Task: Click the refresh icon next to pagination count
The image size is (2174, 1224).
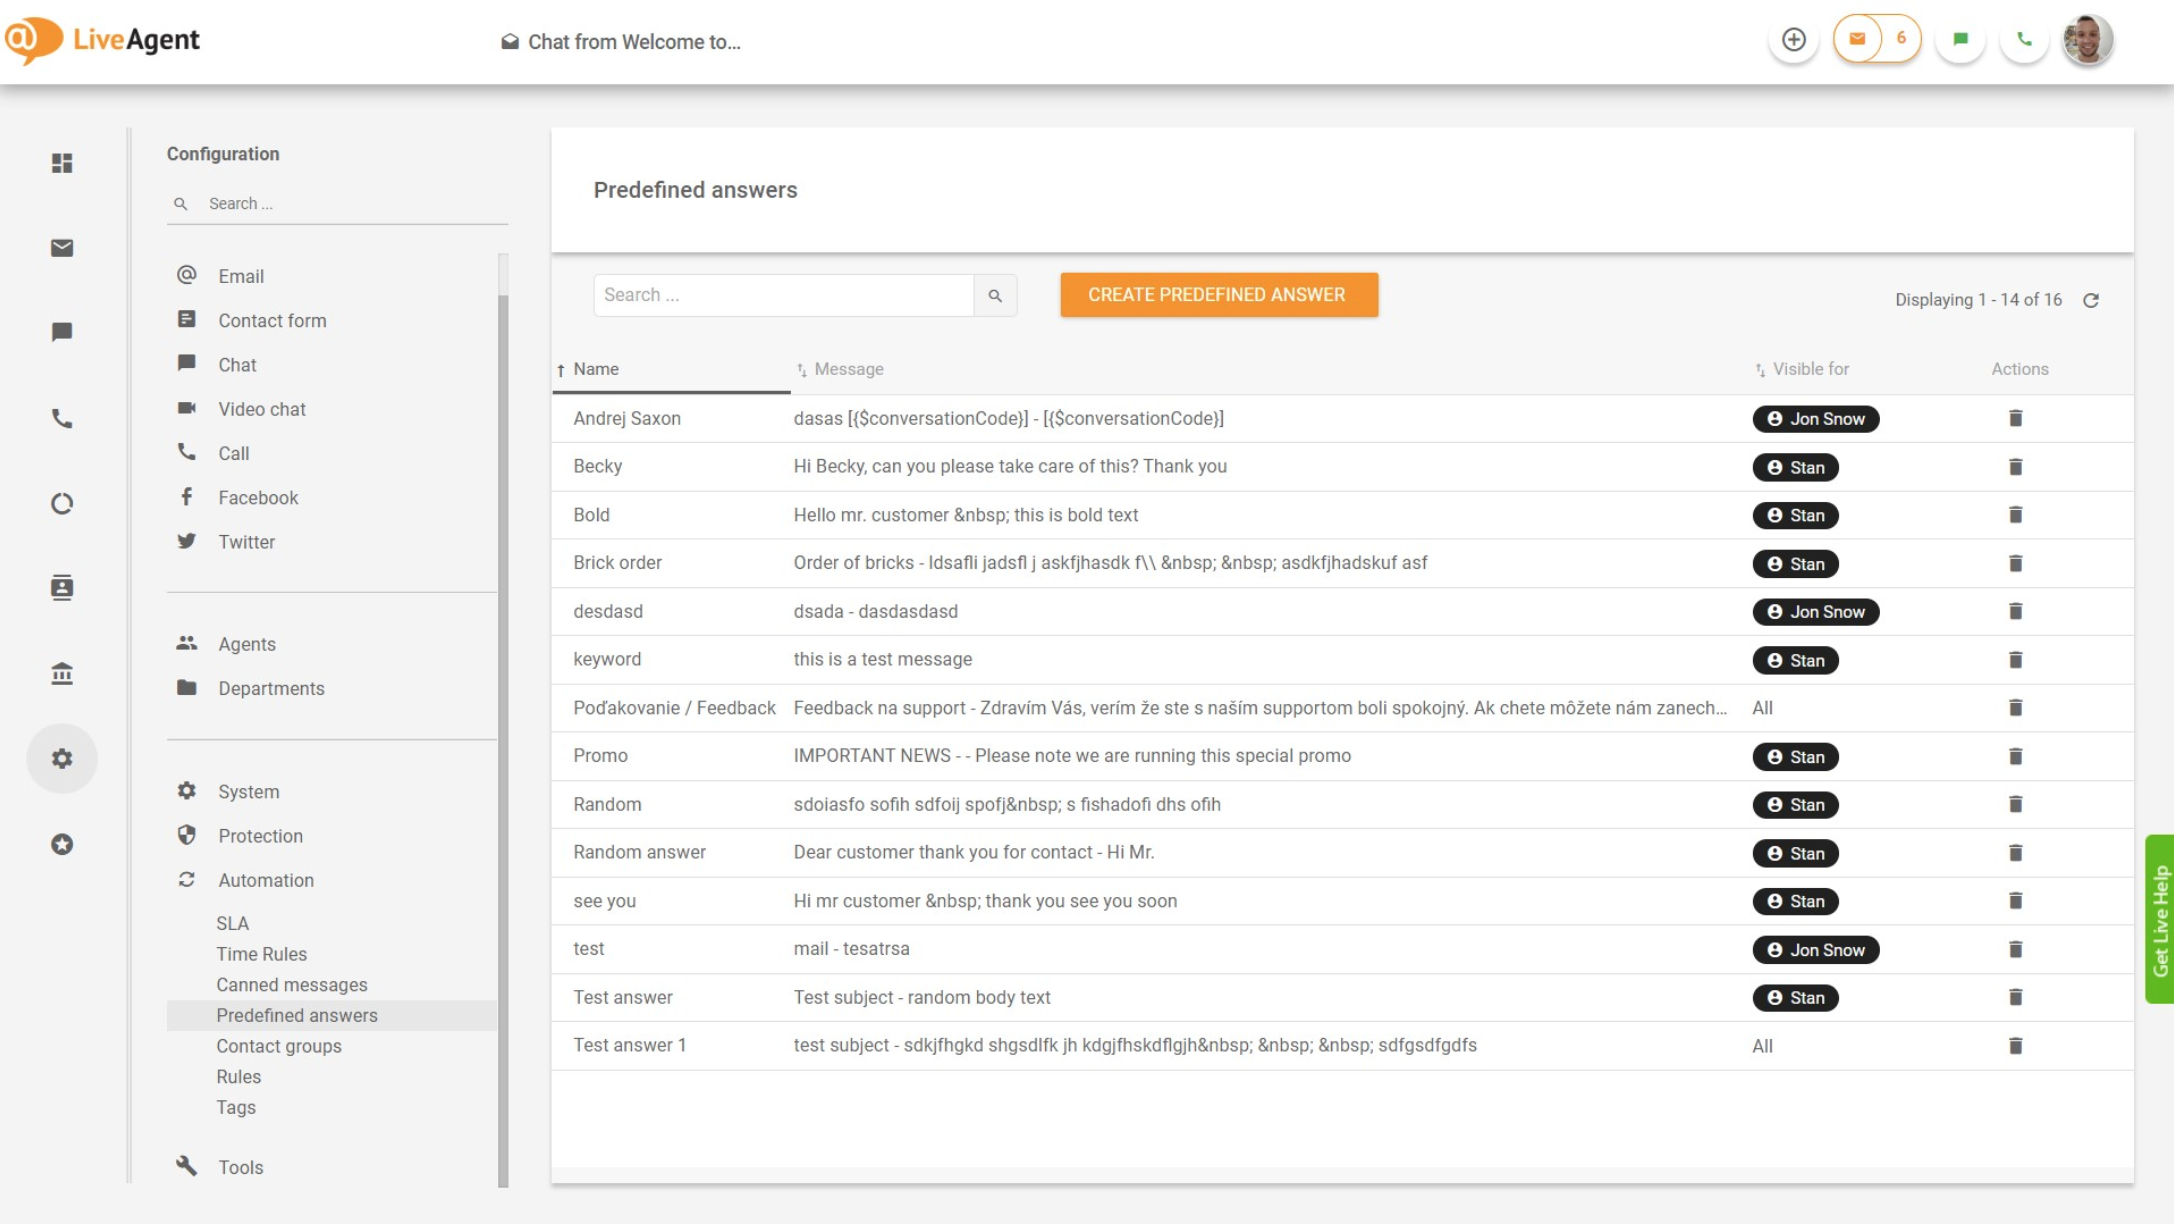Action: tap(2092, 299)
